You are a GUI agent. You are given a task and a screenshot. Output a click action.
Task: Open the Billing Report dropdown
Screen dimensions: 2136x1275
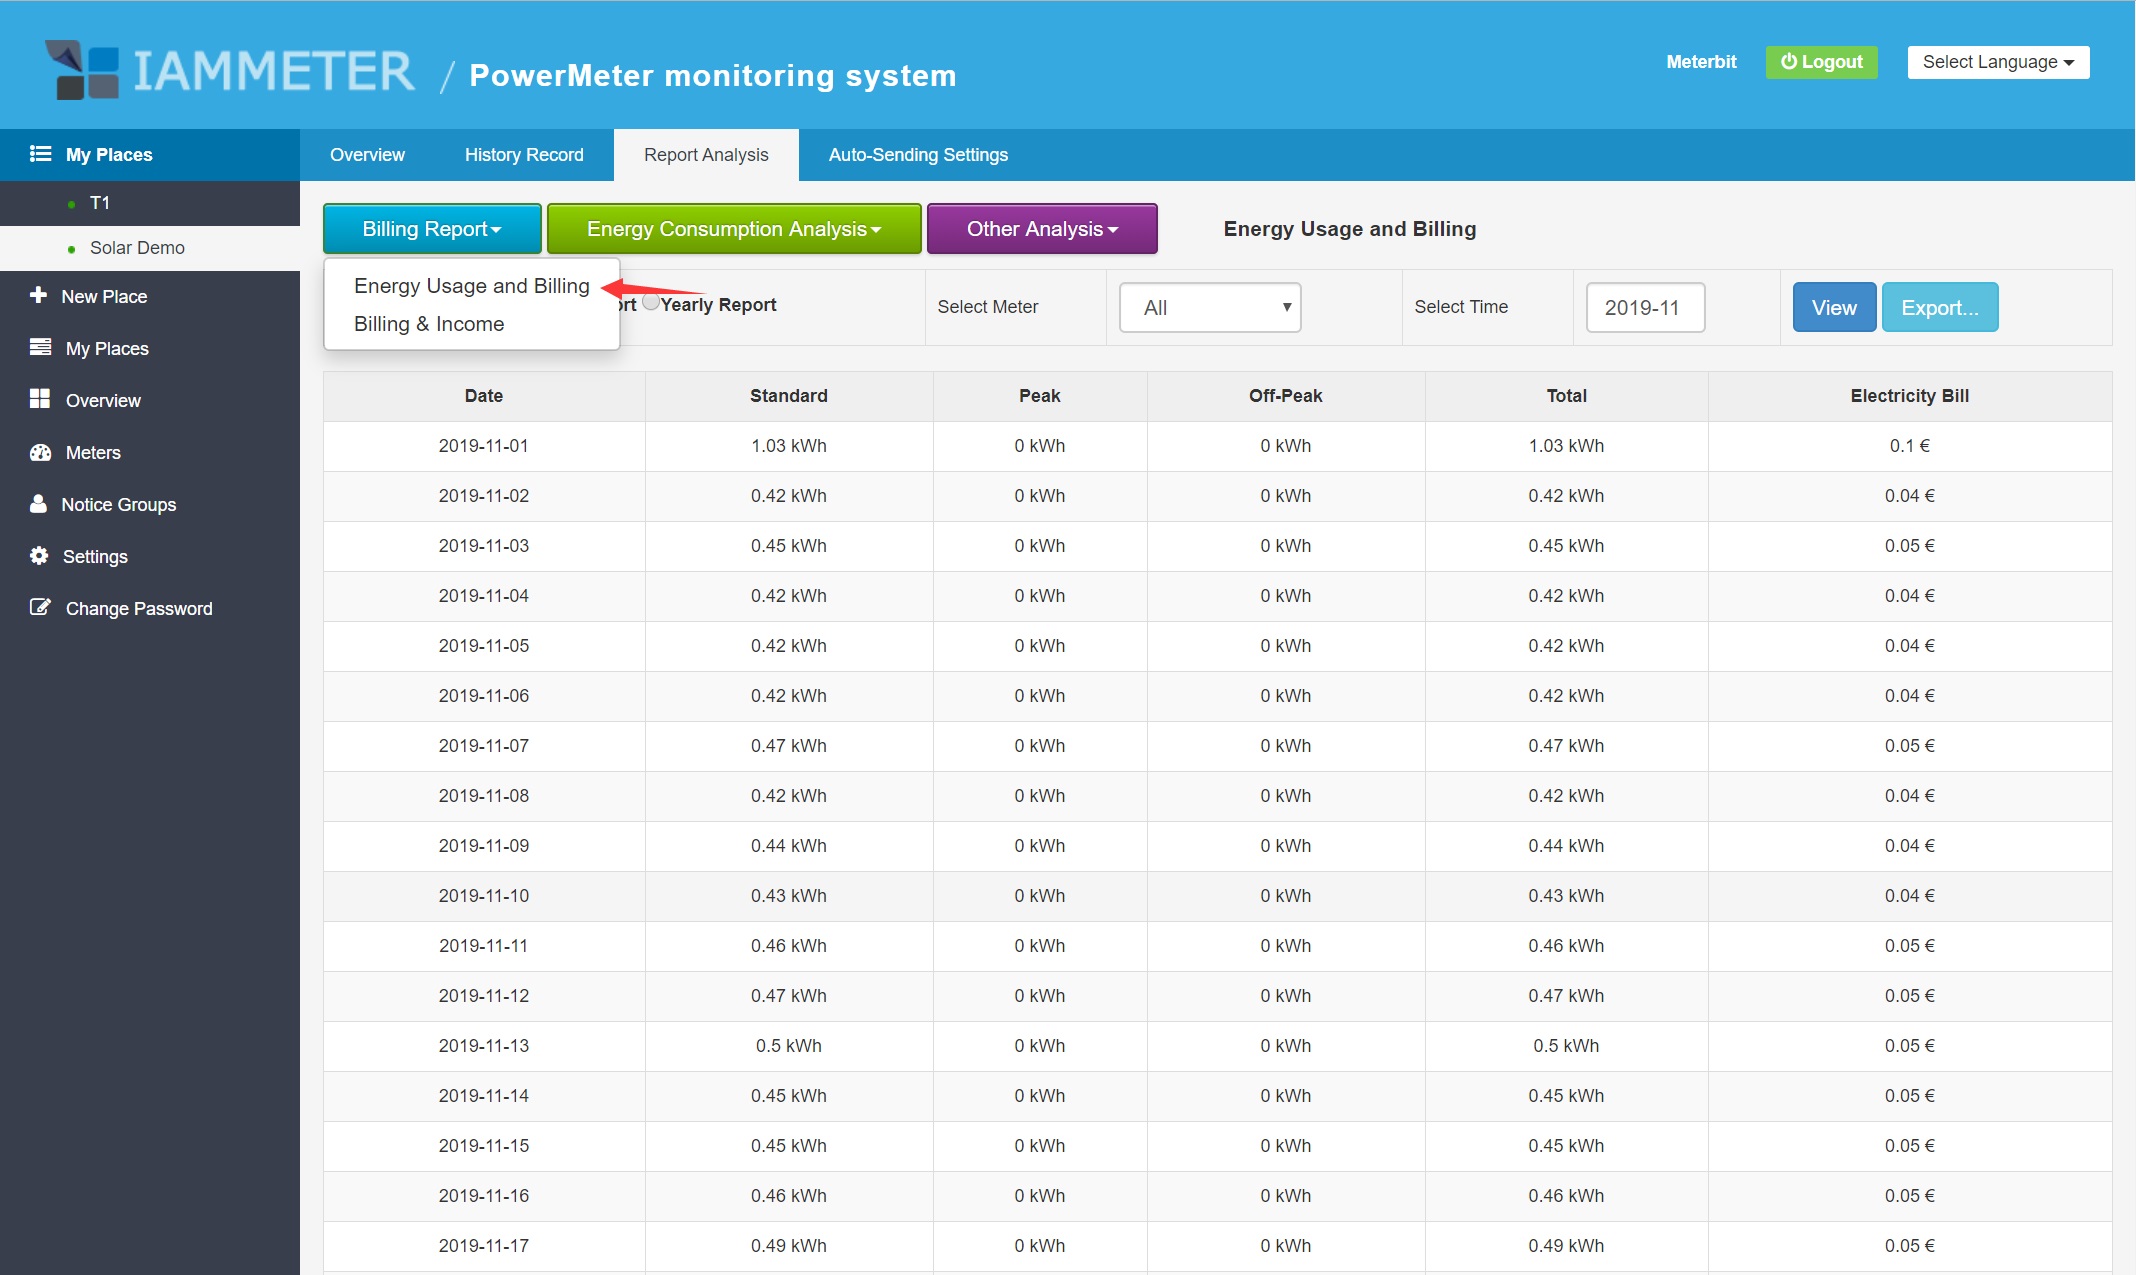click(x=432, y=229)
